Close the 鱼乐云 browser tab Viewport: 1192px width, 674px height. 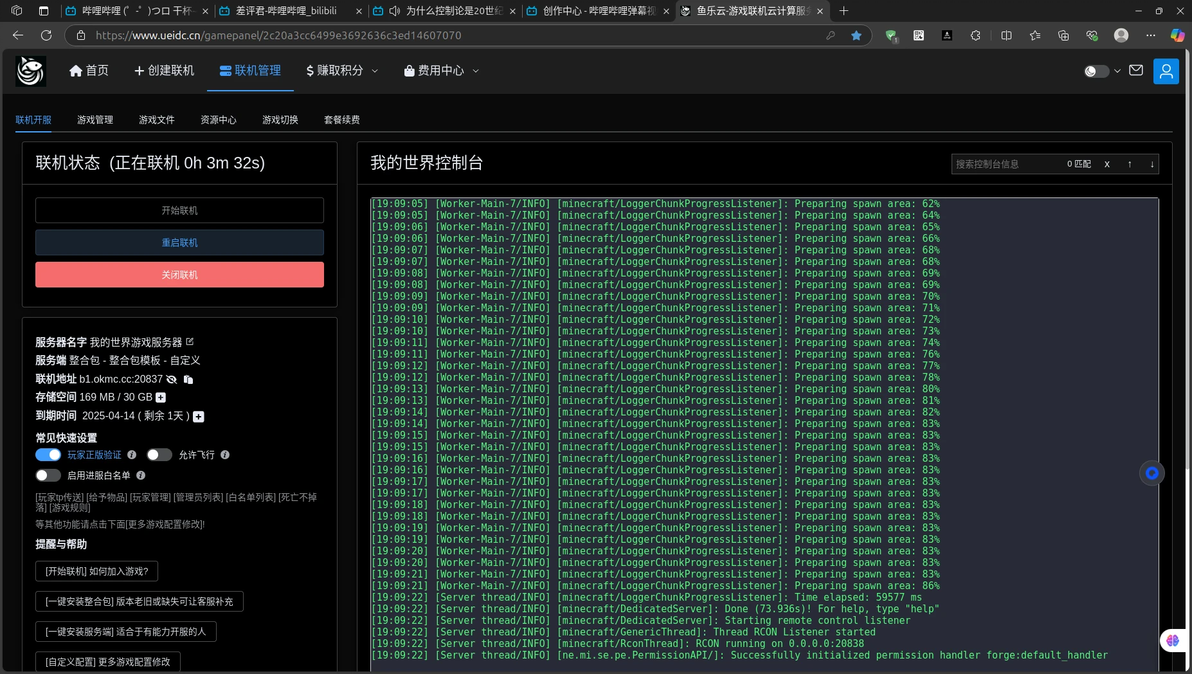tap(820, 11)
